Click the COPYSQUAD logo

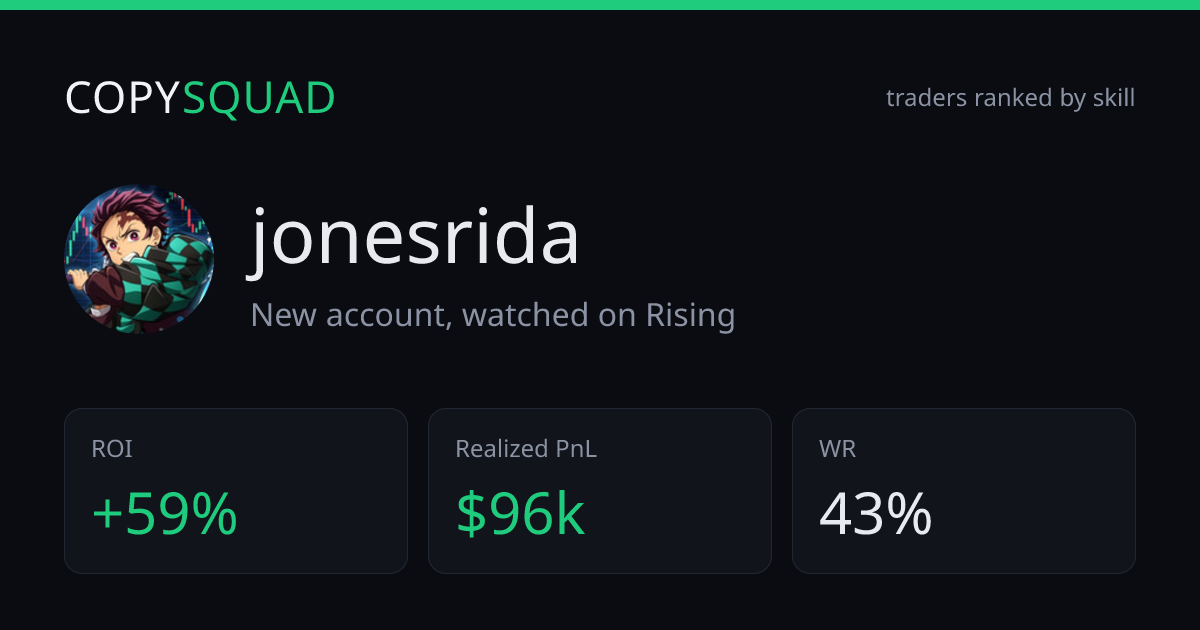pyautogui.click(x=200, y=98)
